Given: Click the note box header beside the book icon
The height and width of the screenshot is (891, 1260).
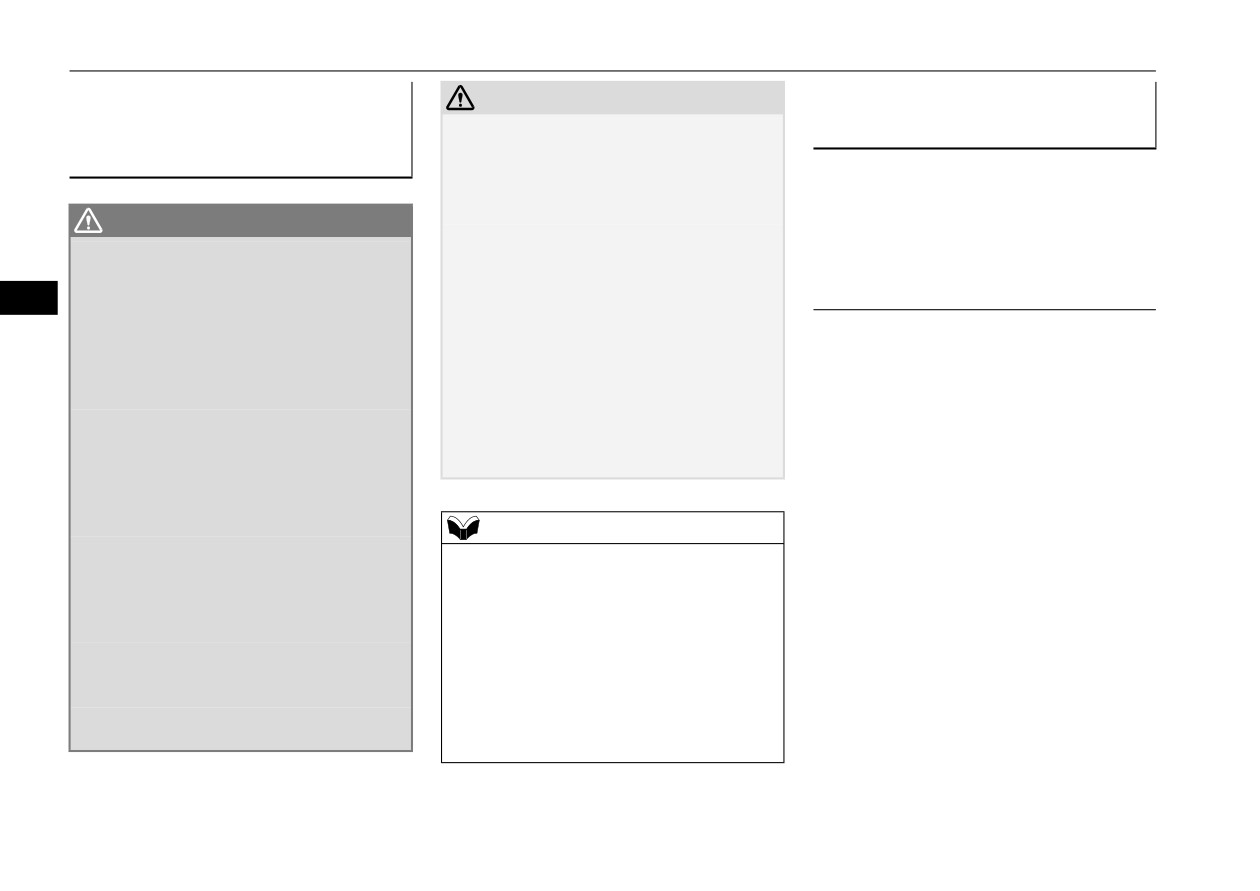Looking at the screenshot, I should [x=613, y=528].
